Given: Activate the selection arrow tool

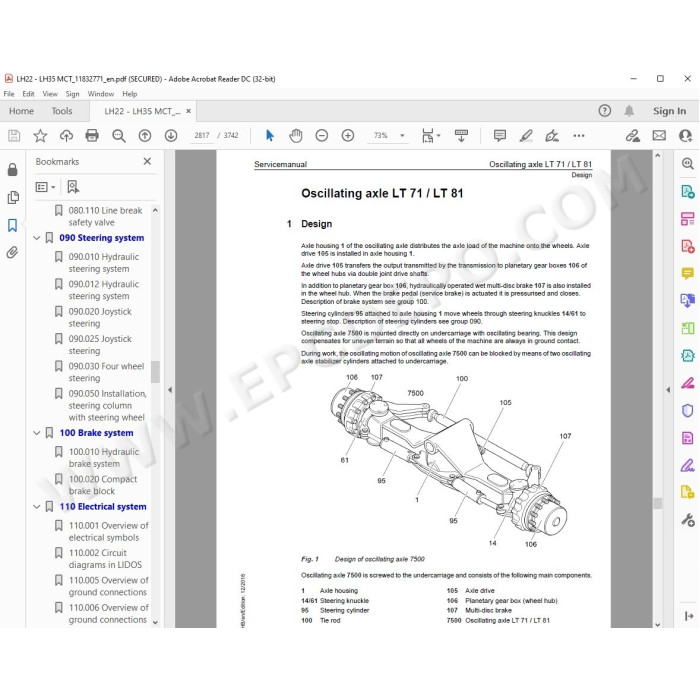Looking at the screenshot, I should point(270,135).
